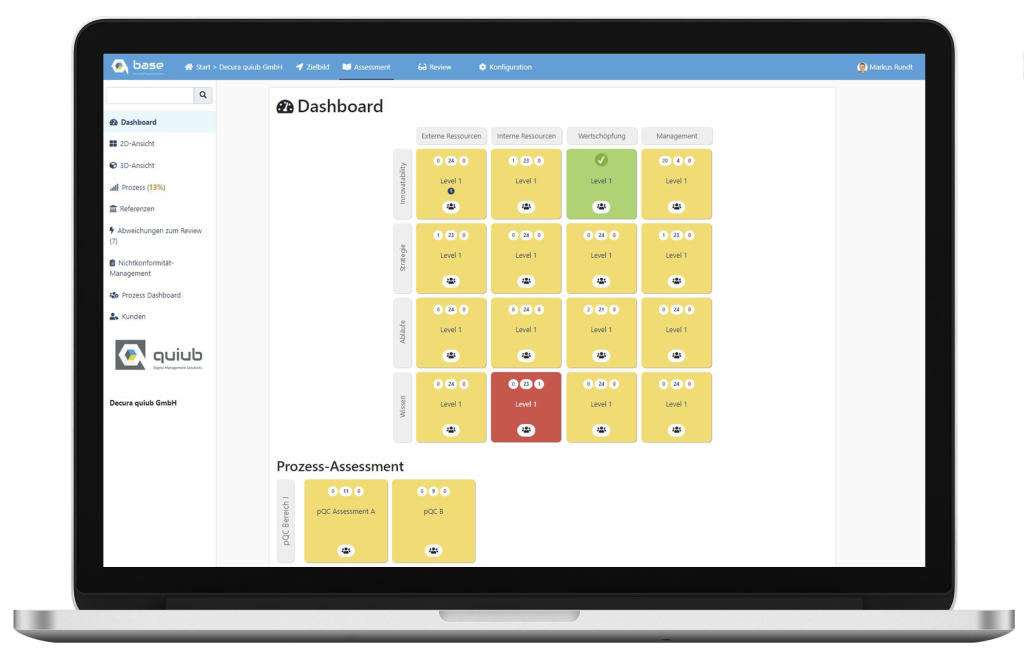Select the red Wissen card under Interne Ressourcen
Screen dimensions: 1024x659
[x=526, y=406]
